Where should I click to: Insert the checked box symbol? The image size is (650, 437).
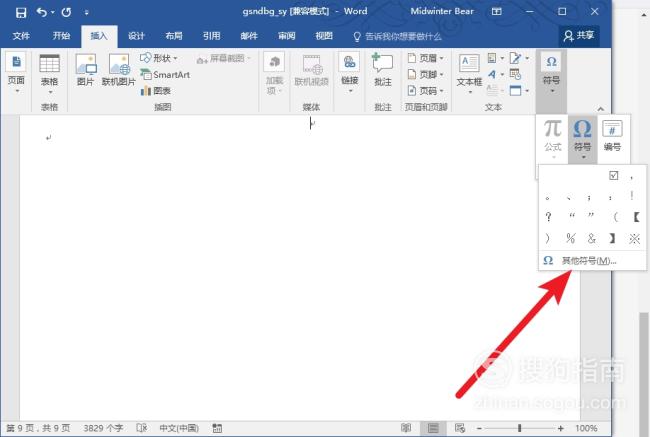click(x=614, y=175)
